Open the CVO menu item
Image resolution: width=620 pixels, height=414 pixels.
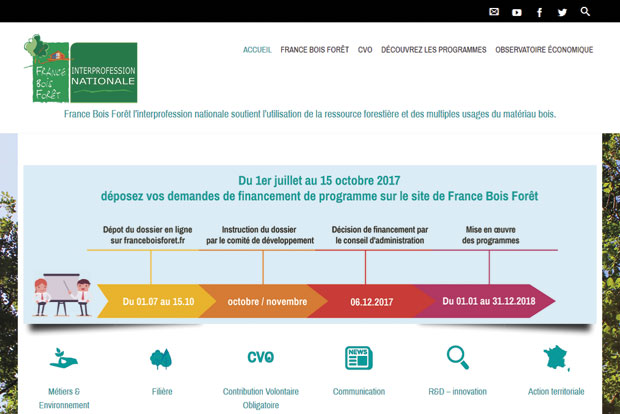(365, 50)
